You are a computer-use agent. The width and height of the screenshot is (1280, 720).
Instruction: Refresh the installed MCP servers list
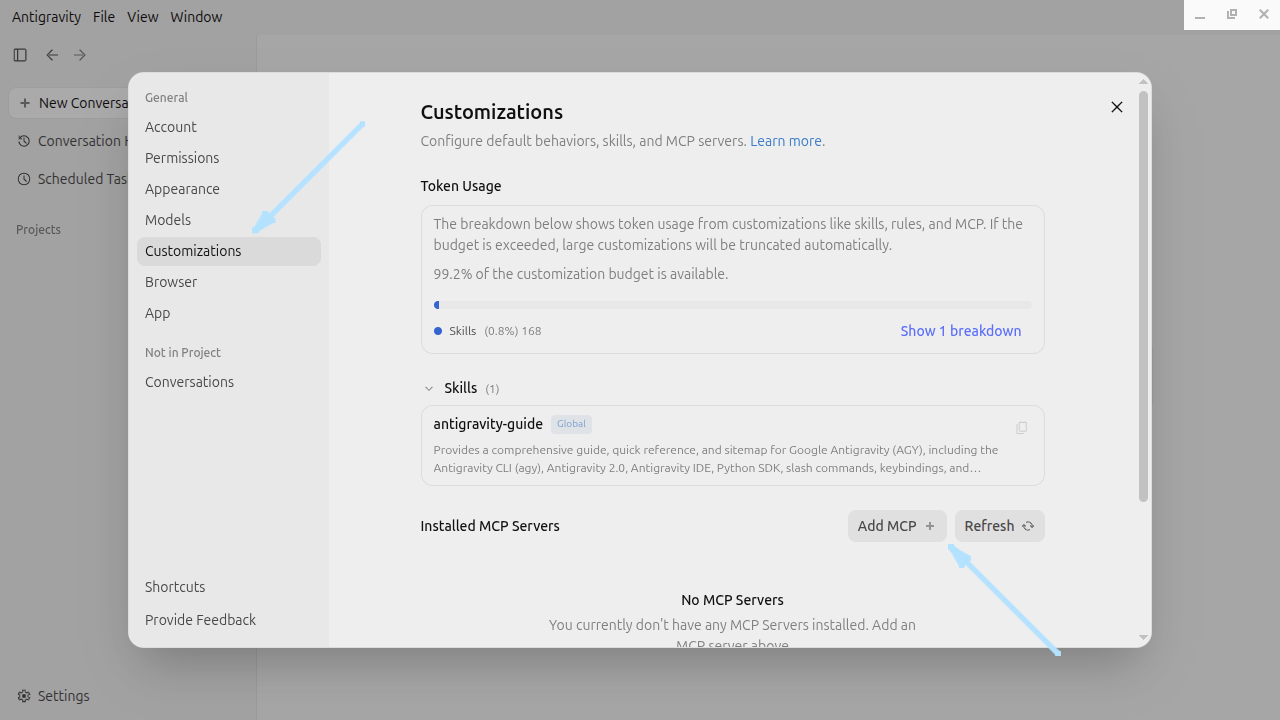click(999, 526)
